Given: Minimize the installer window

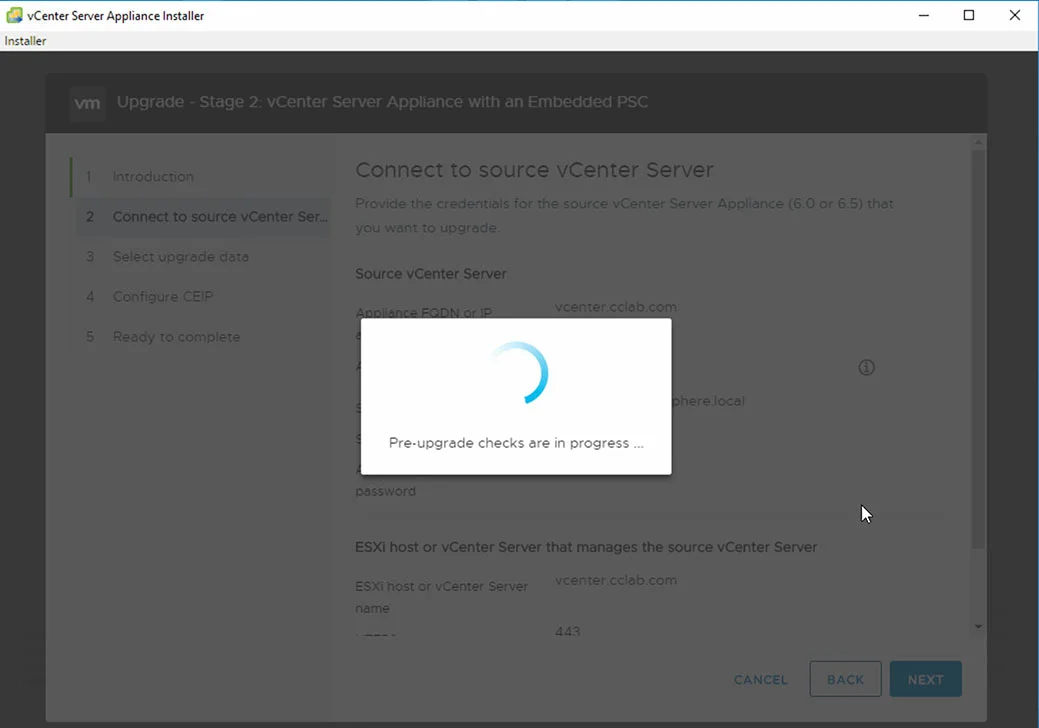Looking at the screenshot, I should click(924, 15).
